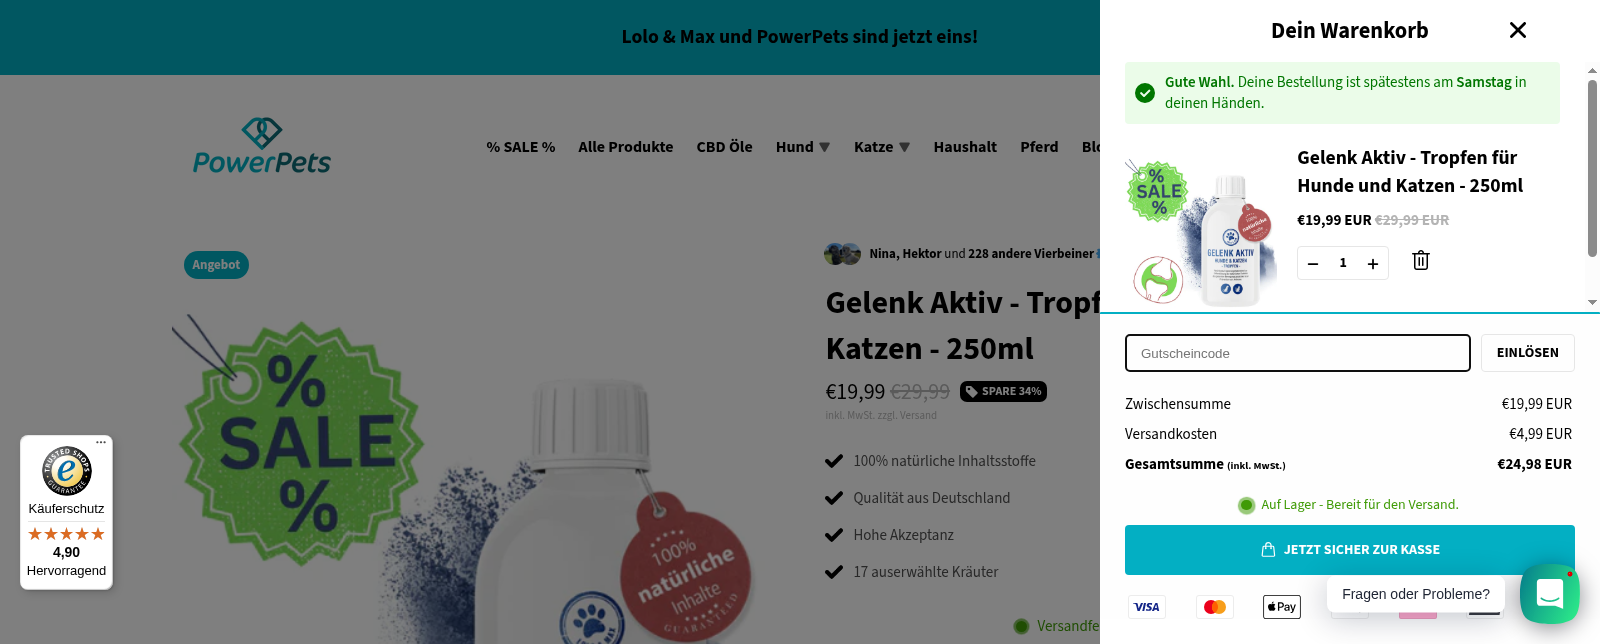The width and height of the screenshot is (1600, 644).
Task: Decrease quantity with minus button
Action: click(1313, 263)
